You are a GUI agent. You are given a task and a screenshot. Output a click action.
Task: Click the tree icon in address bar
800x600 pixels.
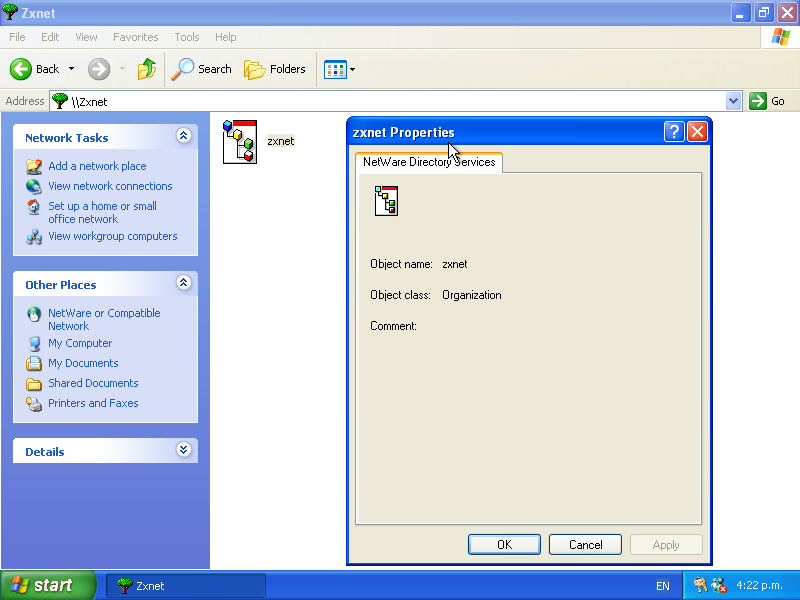60,101
